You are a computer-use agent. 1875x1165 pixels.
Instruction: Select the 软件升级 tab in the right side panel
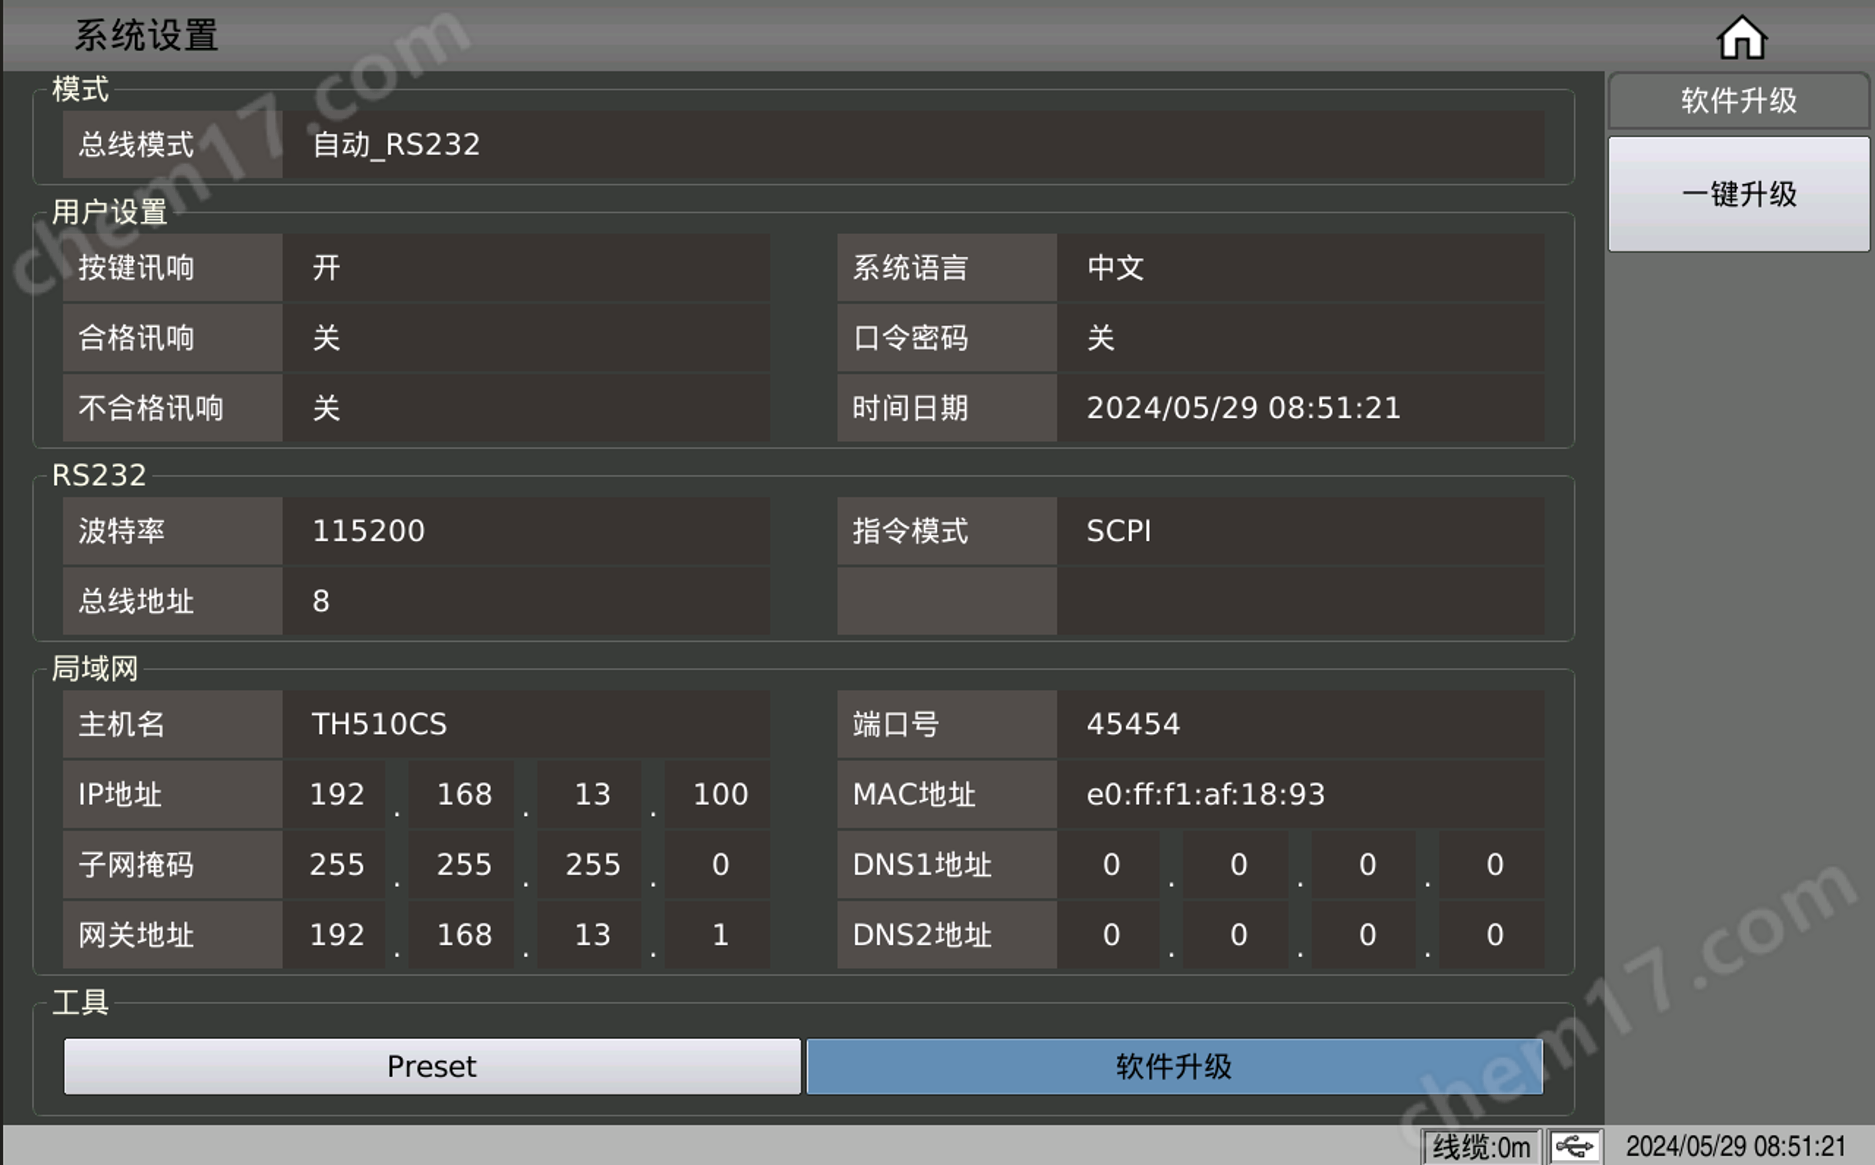1738,101
